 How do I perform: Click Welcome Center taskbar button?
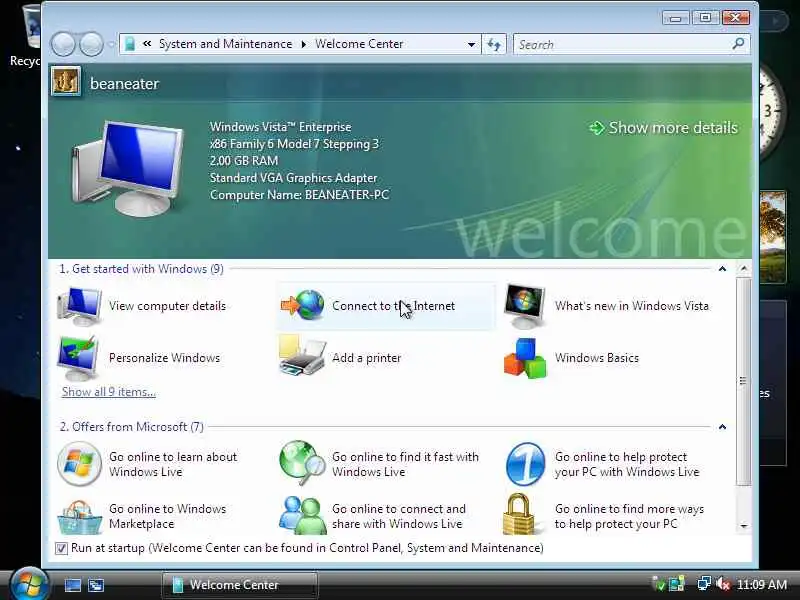239,585
